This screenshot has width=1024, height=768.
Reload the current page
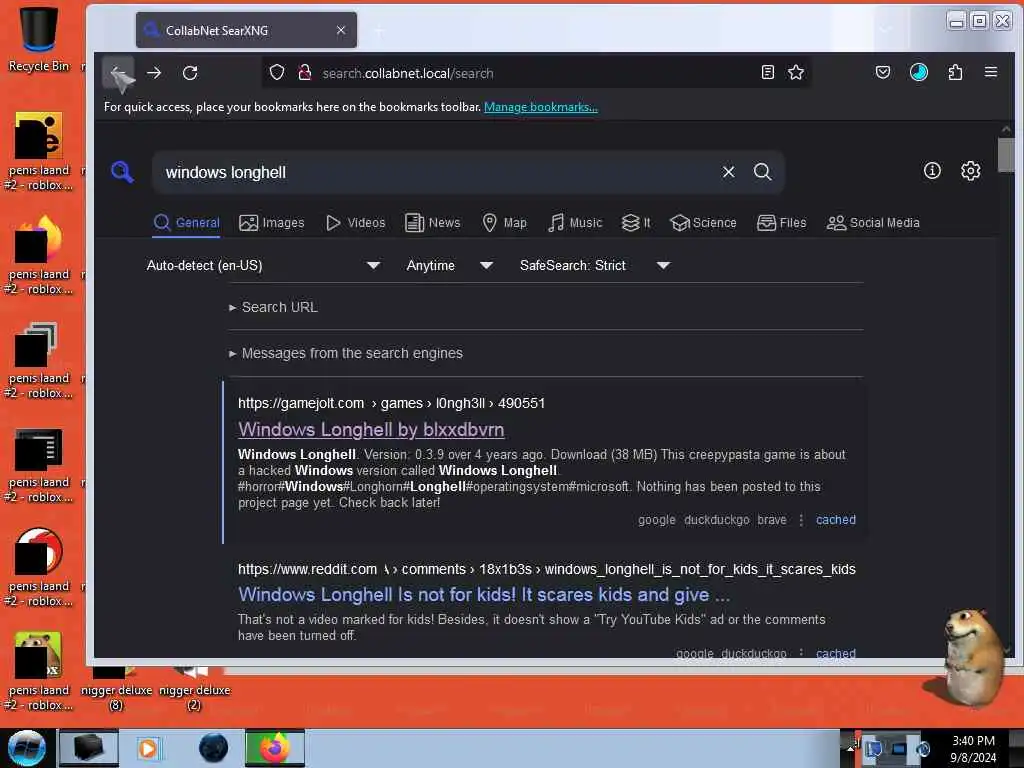[190, 72]
